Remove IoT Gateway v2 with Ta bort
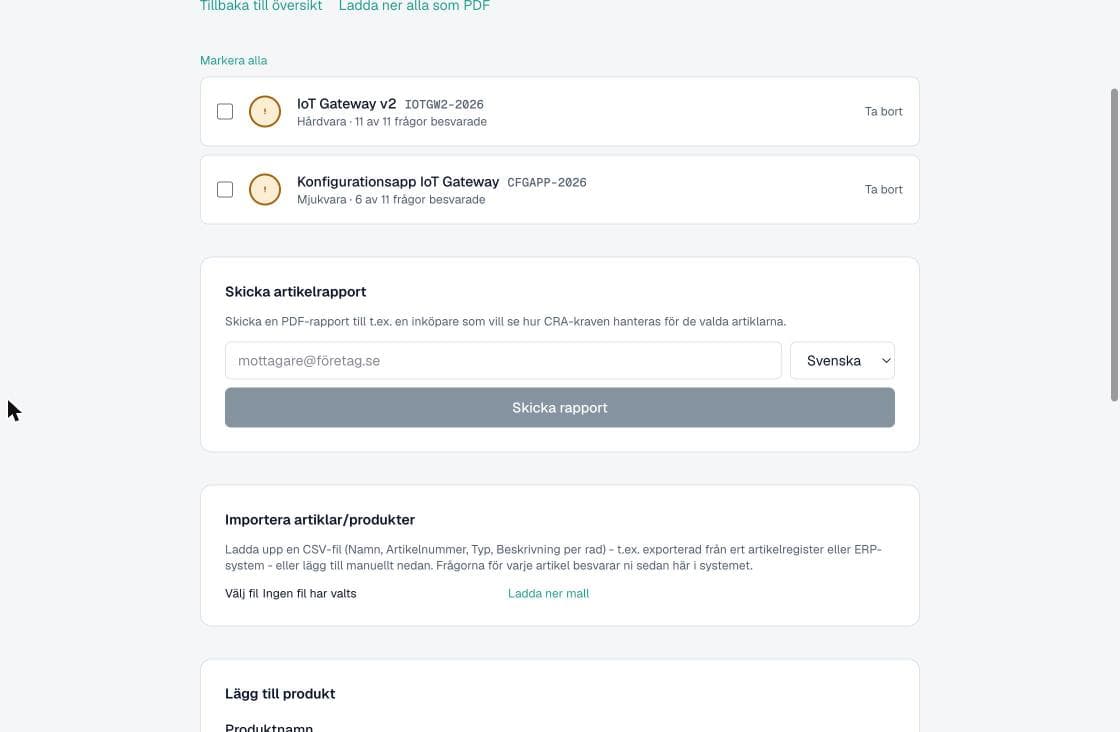 (884, 111)
